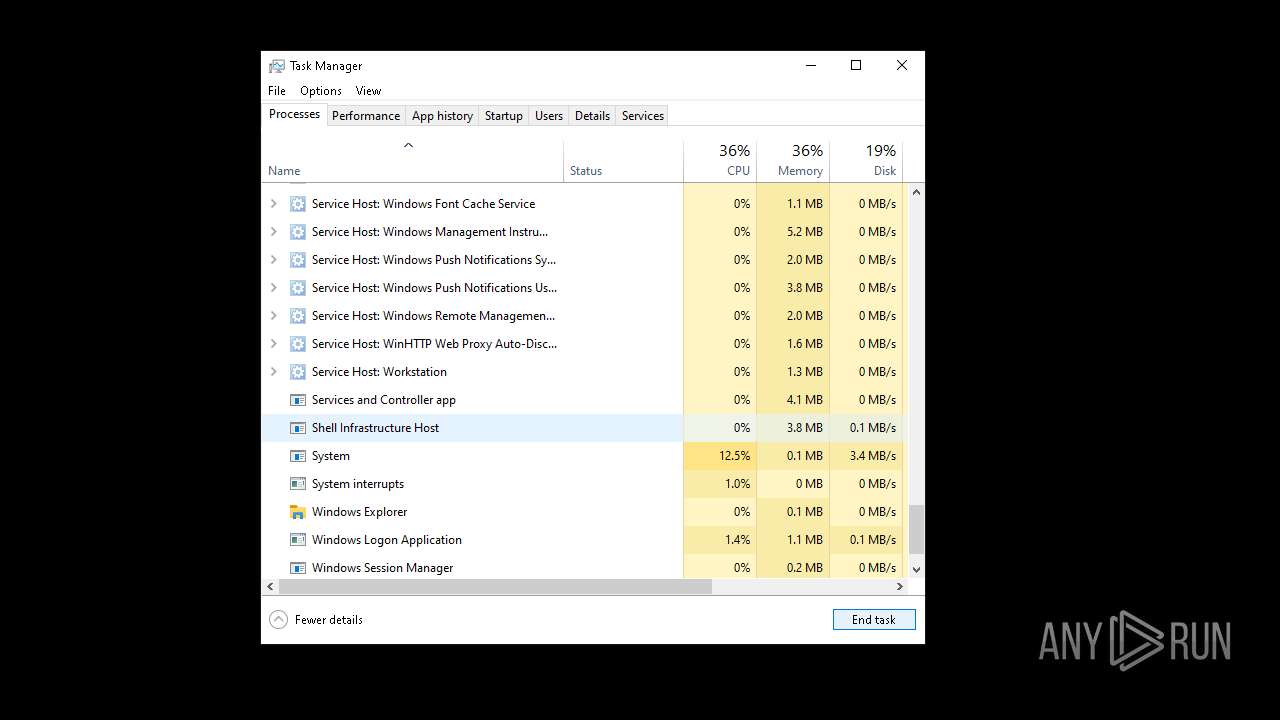Click the End task button

(x=874, y=620)
